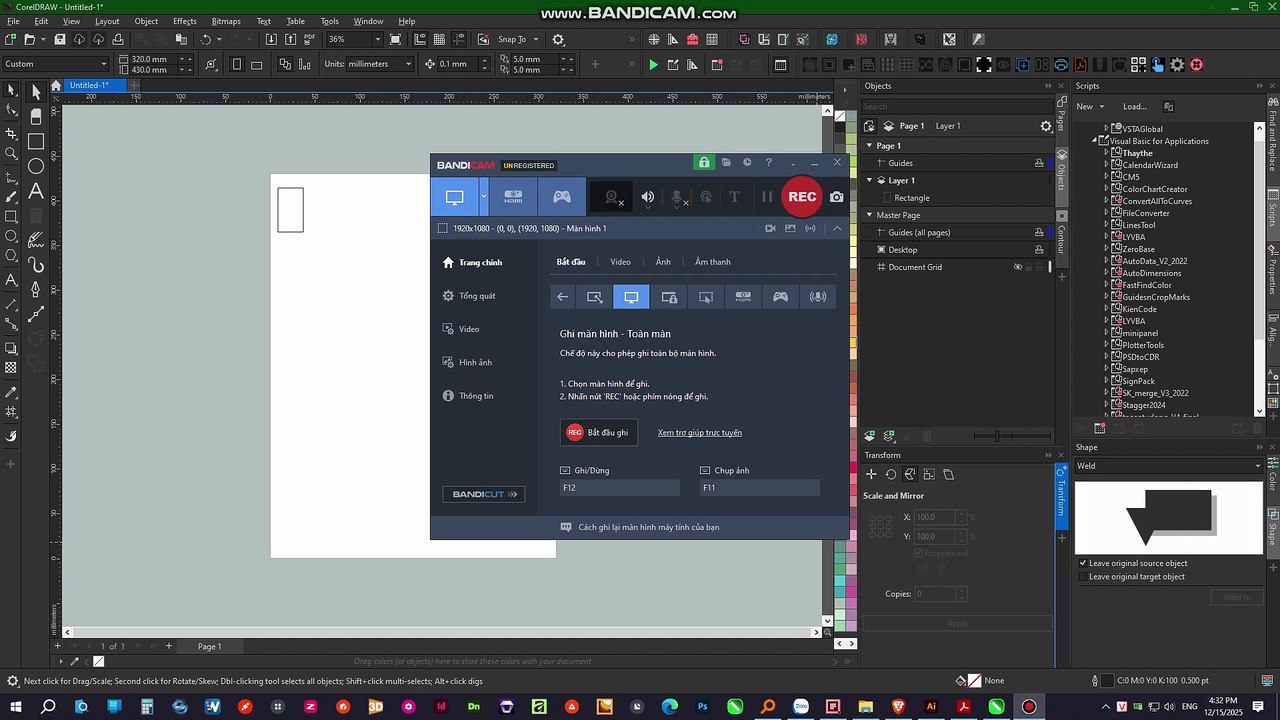
Task: Collapse the Page 1 tree node in Objects
Action: point(870,146)
